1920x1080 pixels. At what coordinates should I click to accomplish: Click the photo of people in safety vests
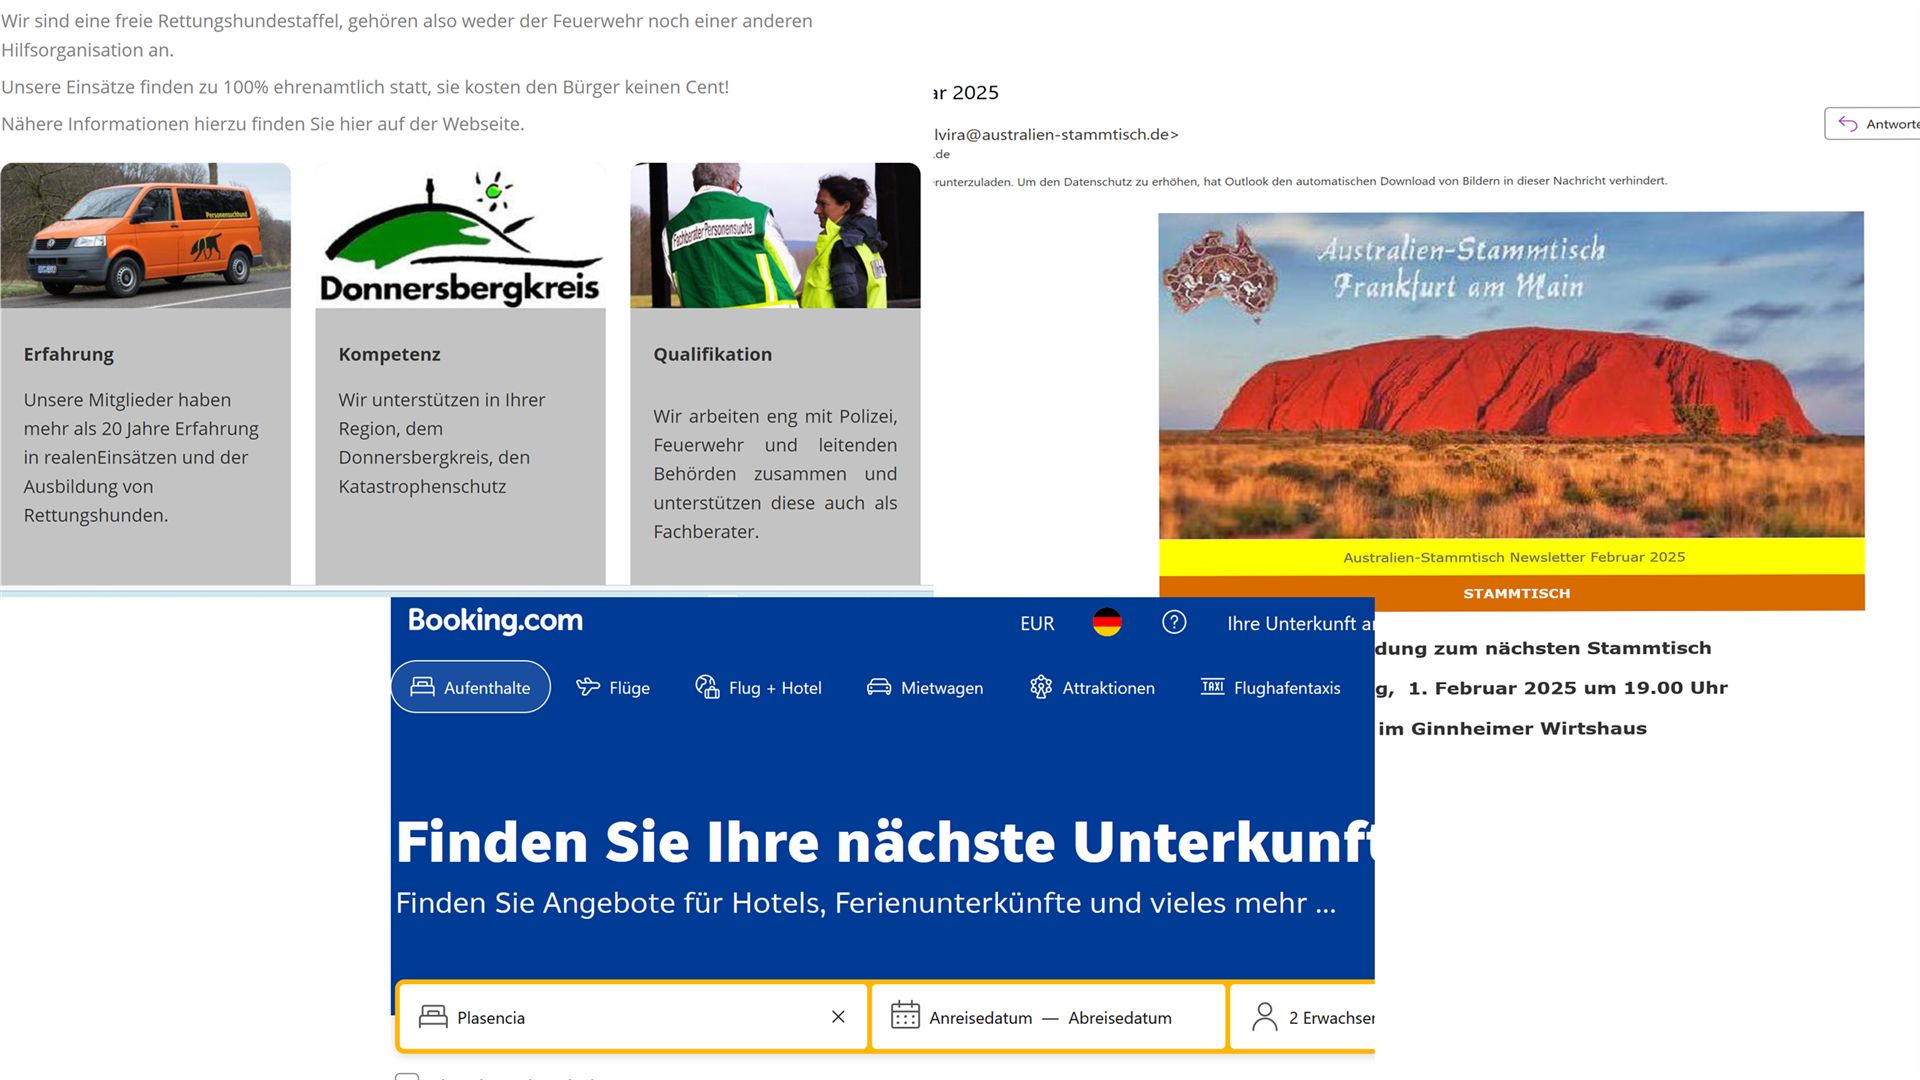(x=776, y=235)
